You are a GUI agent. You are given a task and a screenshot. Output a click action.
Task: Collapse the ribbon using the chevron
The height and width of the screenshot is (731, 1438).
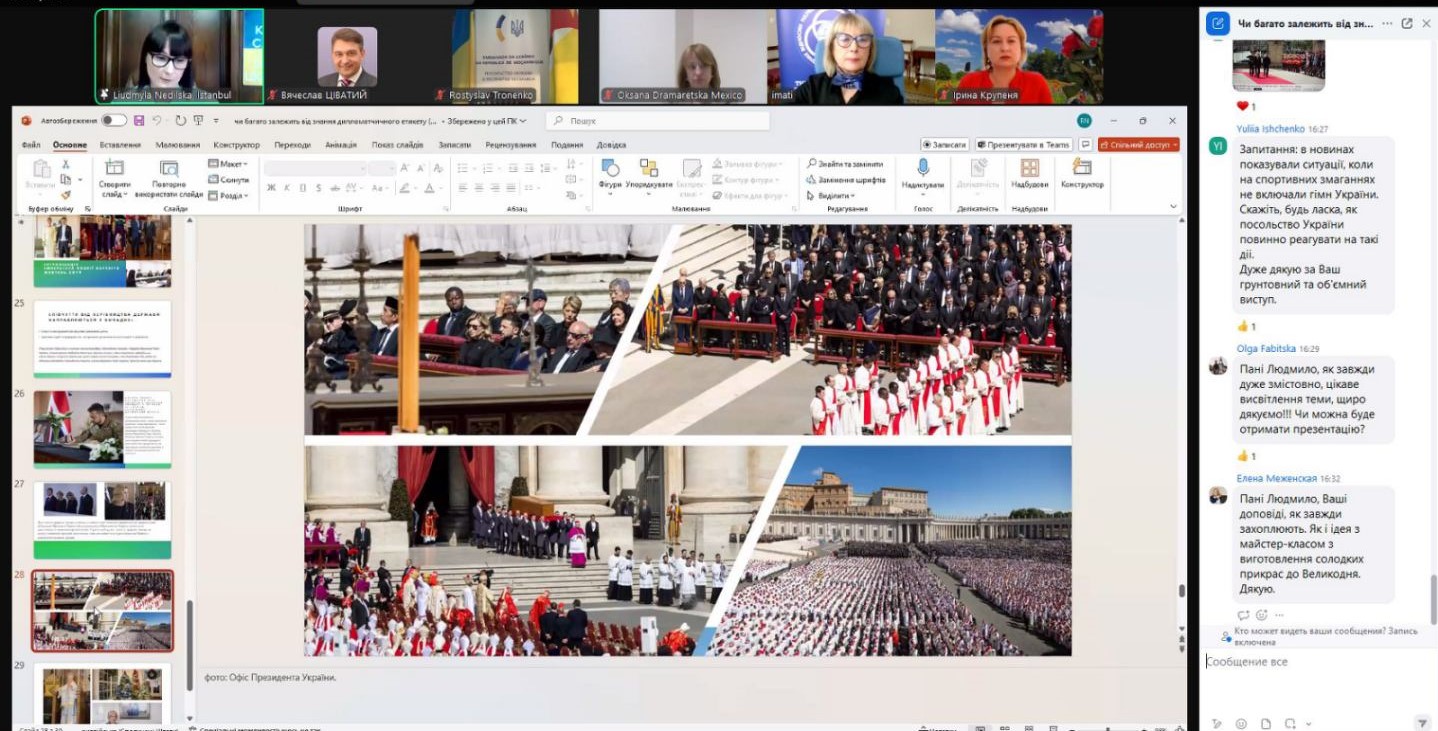1174,207
